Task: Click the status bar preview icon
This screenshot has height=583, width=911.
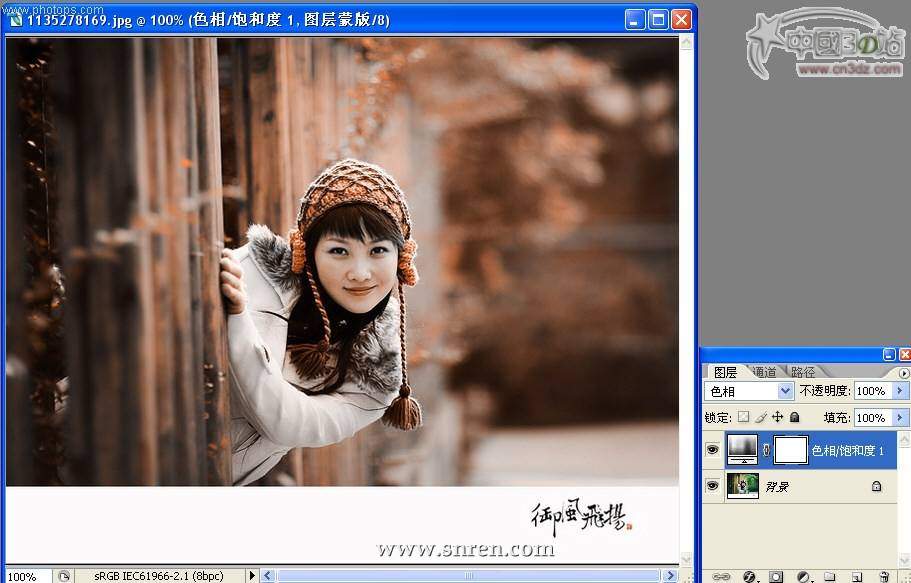Action: coord(63,576)
